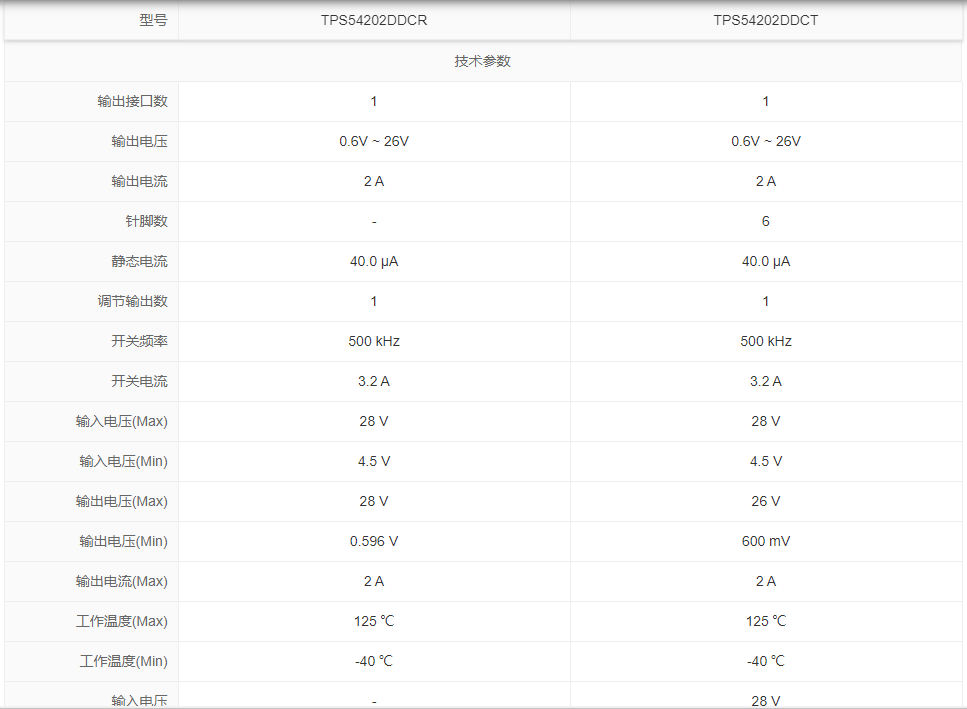Click the TPS54202DDCT model header

pyautogui.click(x=765, y=20)
